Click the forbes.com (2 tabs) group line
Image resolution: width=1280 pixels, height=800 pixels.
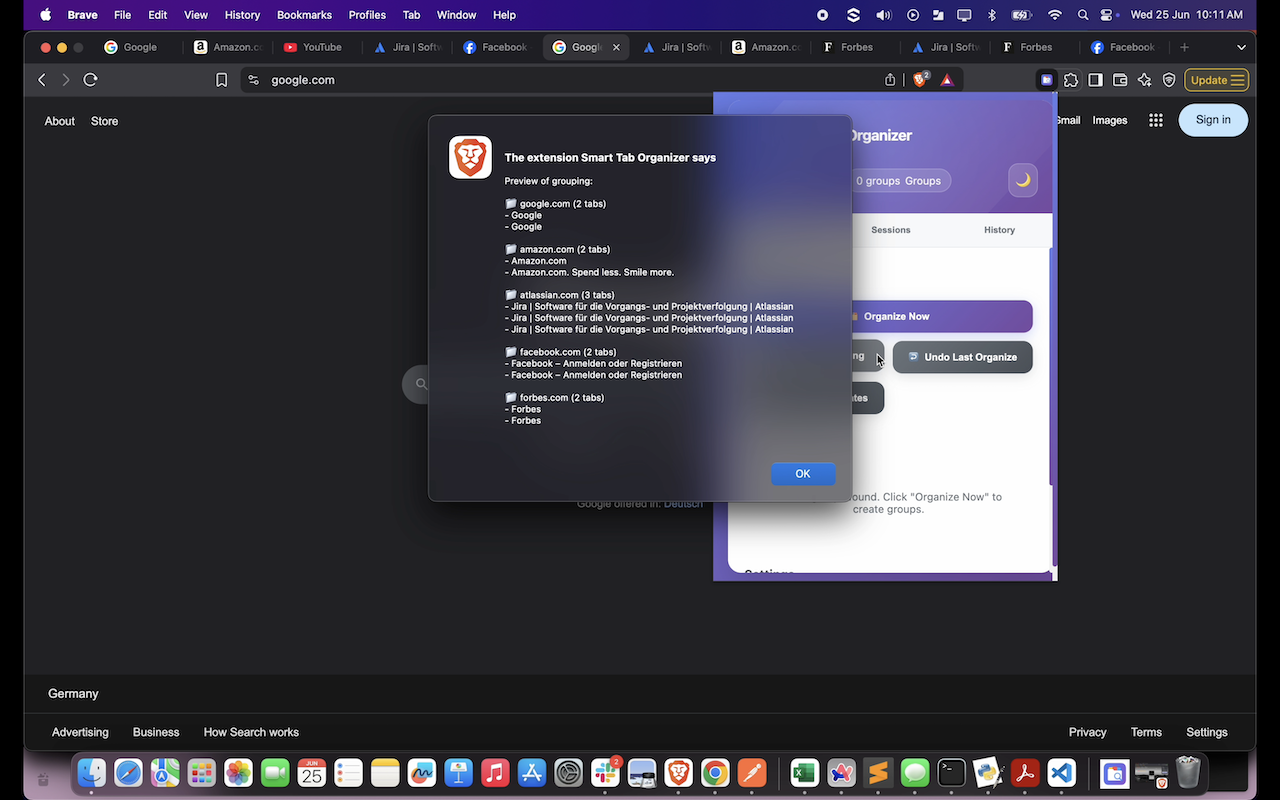[555, 398]
